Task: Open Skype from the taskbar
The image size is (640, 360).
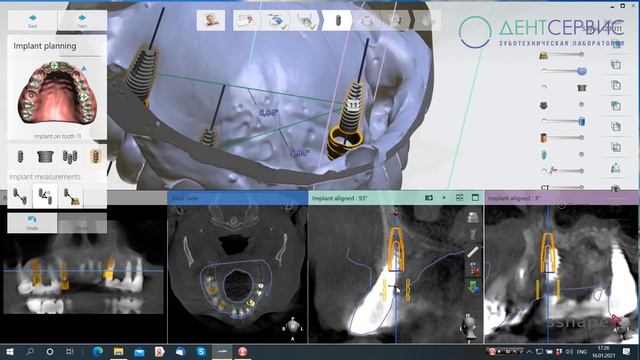Action: (x=201, y=351)
